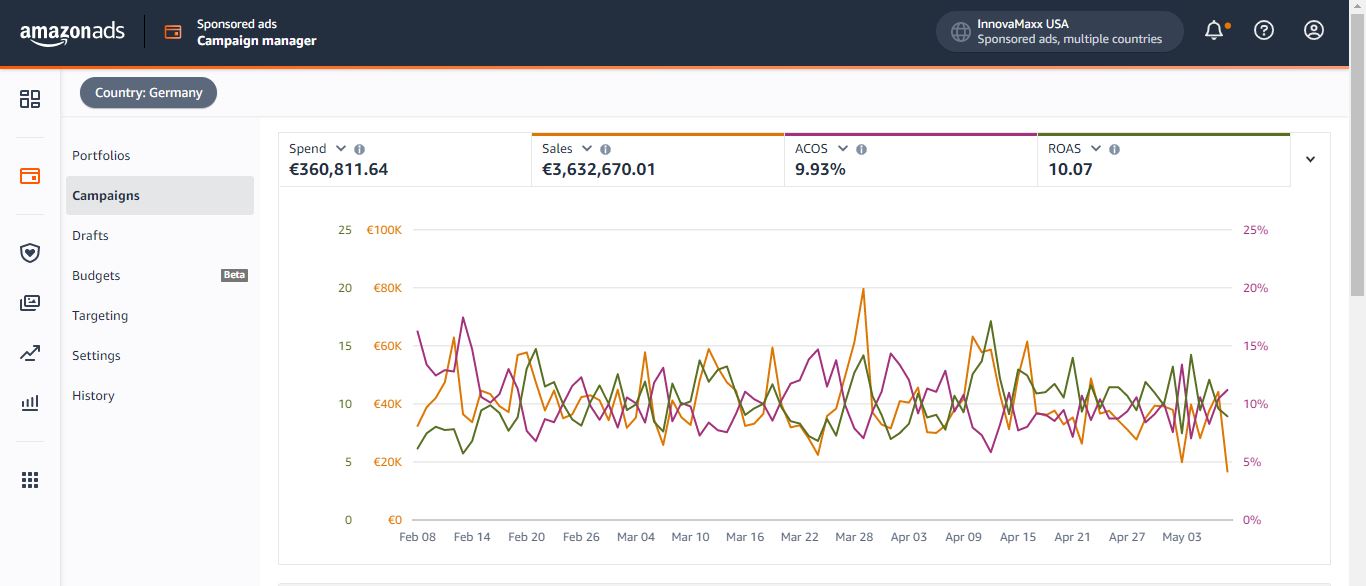The height and width of the screenshot is (586, 1366).
Task: Open the Spend metric dropdown
Action: [x=341, y=149]
